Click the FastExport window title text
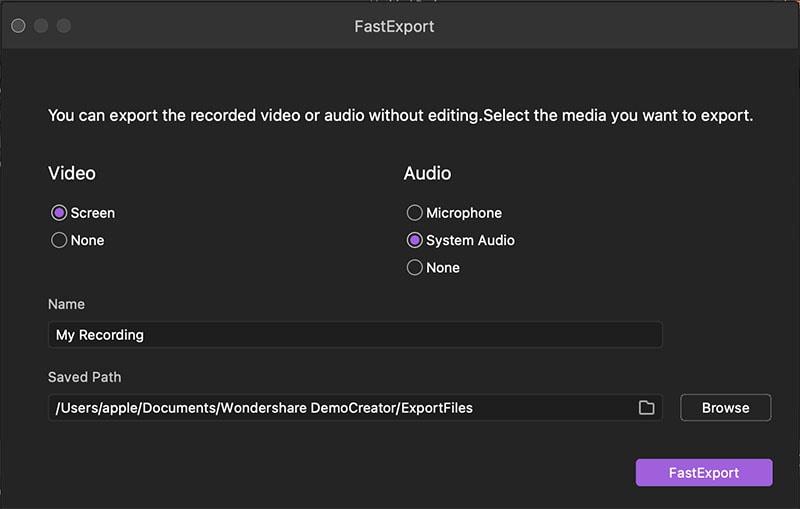The image size is (800, 509). click(x=394, y=26)
